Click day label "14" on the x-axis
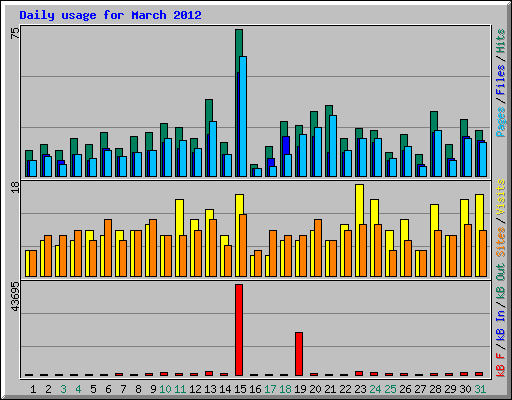 (x=225, y=389)
